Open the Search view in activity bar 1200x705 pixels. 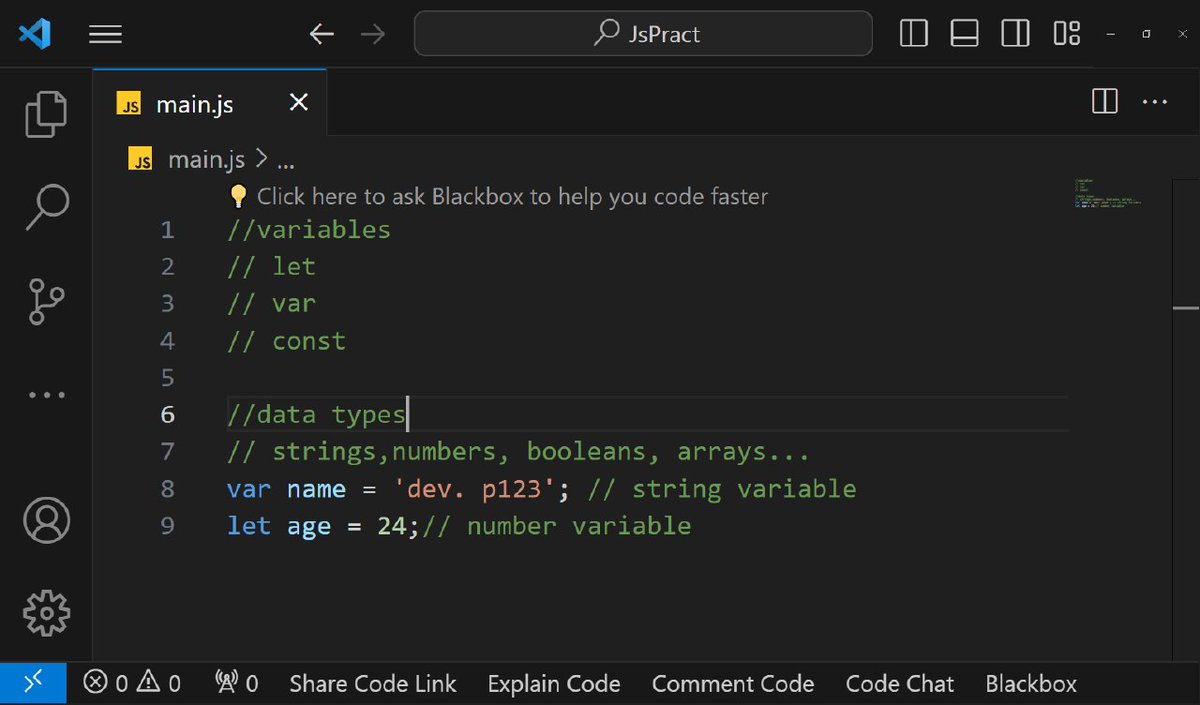click(x=46, y=206)
